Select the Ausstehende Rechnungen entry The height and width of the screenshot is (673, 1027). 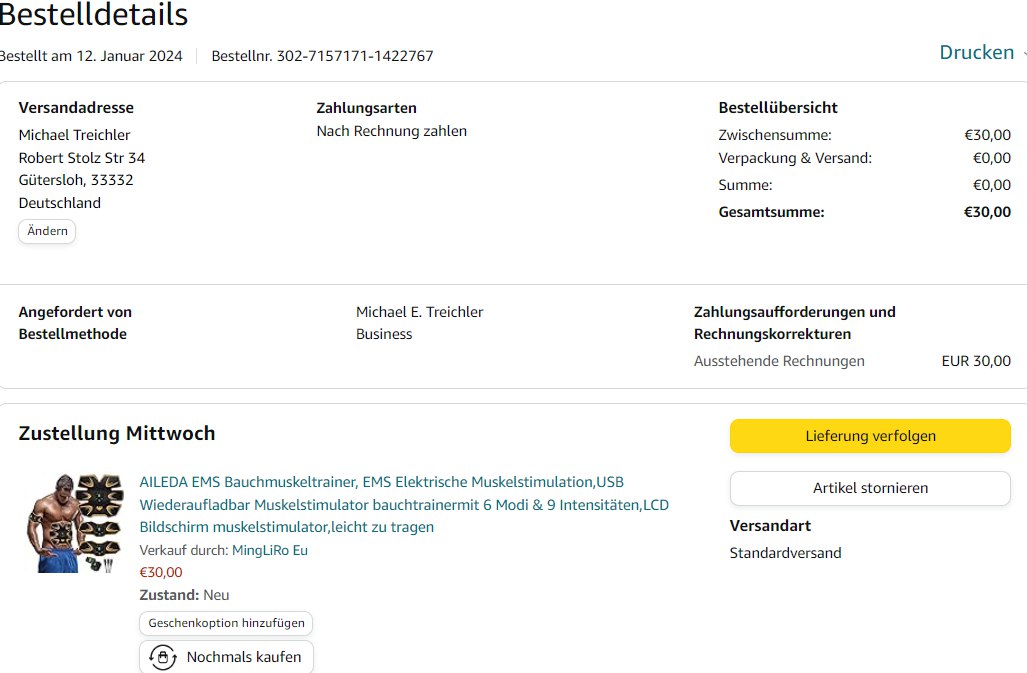click(x=779, y=361)
